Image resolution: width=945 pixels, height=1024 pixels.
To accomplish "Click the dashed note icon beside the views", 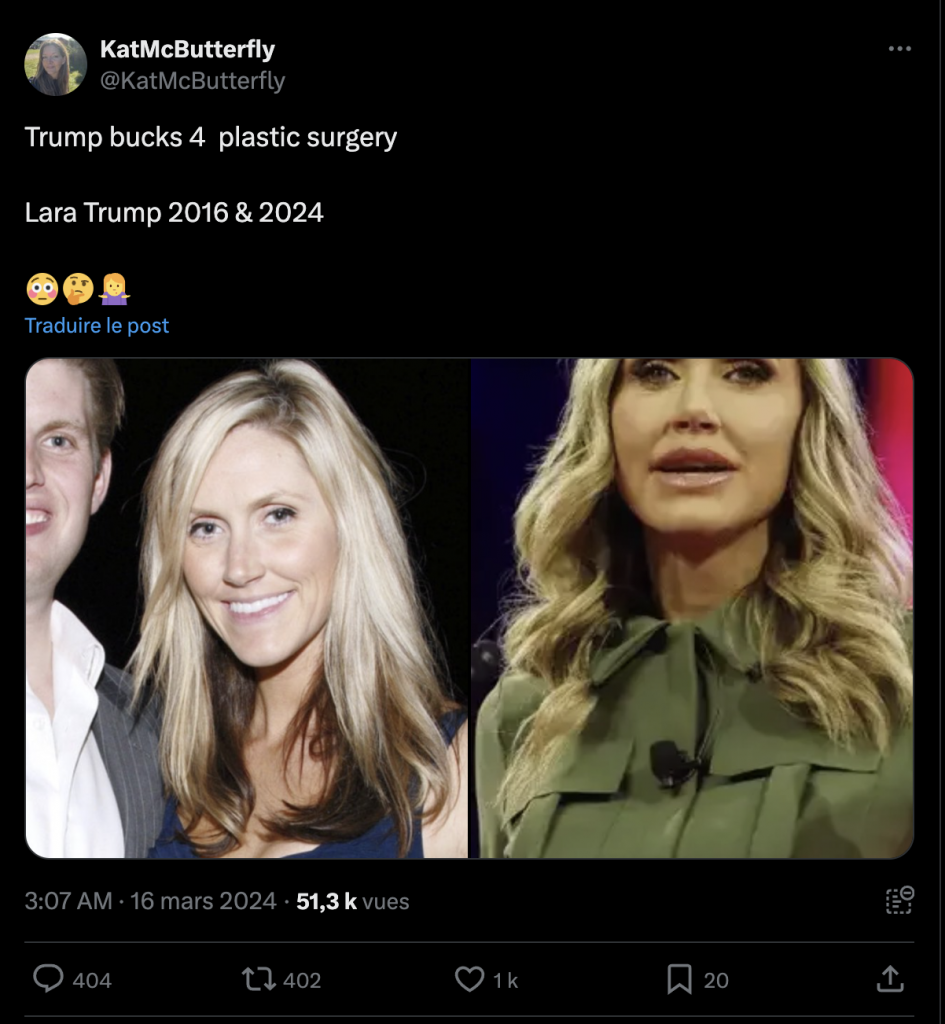I will tap(899, 900).
